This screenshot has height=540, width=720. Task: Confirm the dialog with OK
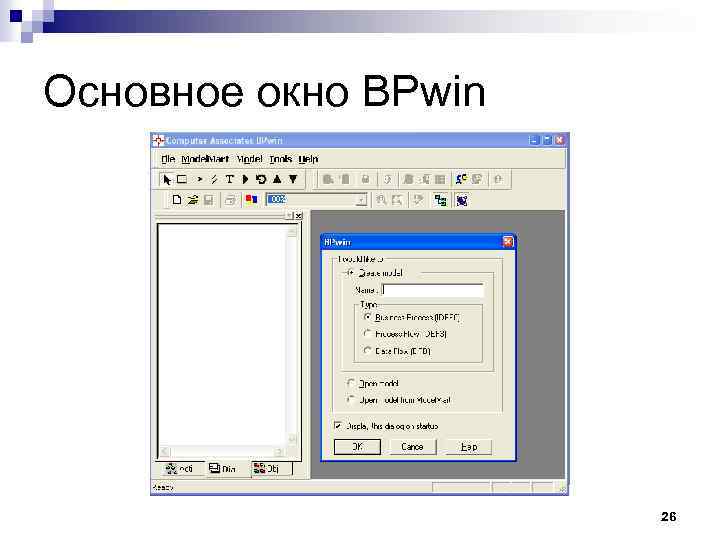pos(357,446)
